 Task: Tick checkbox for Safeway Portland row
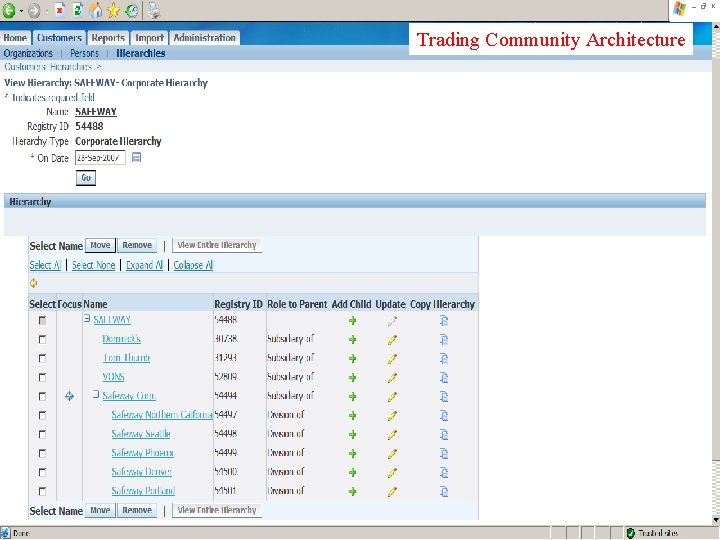[42, 491]
